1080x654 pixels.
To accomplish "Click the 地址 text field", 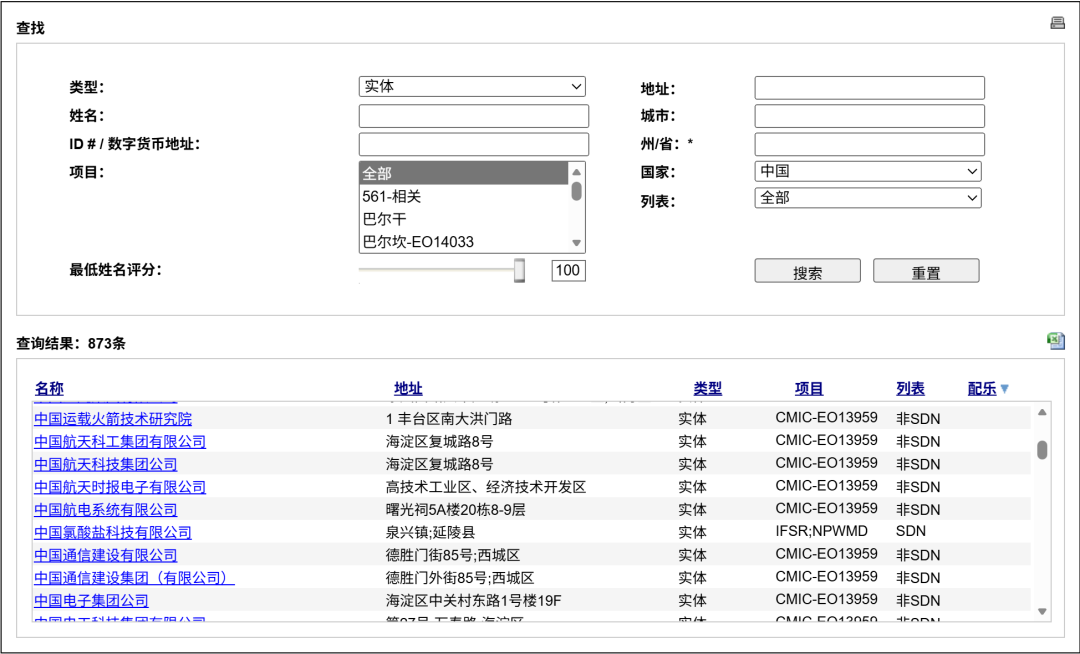I will coord(869,88).
